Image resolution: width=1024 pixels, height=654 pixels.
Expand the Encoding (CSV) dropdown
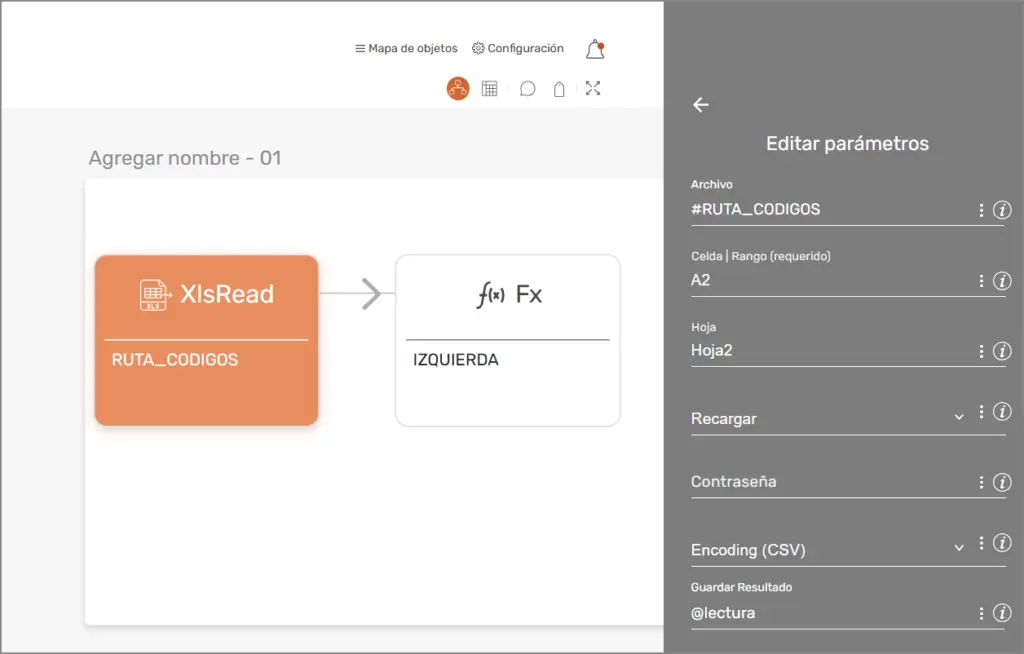click(x=958, y=548)
